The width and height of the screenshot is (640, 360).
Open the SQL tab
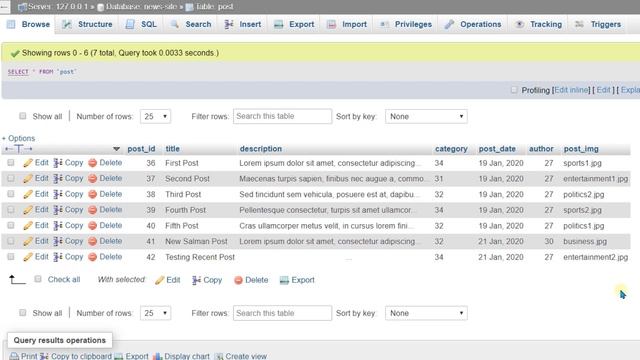click(x=141, y=24)
